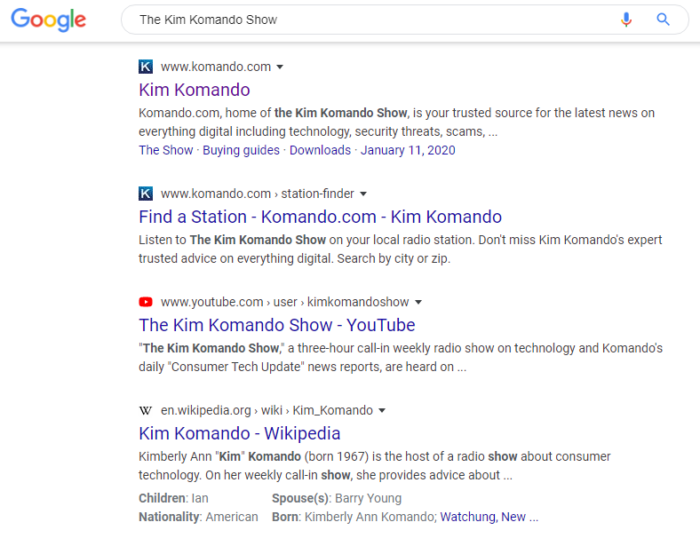This screenshot has height=546, width=700.
Task: Click the K favicon beside the station-finder result
Action: pyautogui.click(x=146, y=193)
